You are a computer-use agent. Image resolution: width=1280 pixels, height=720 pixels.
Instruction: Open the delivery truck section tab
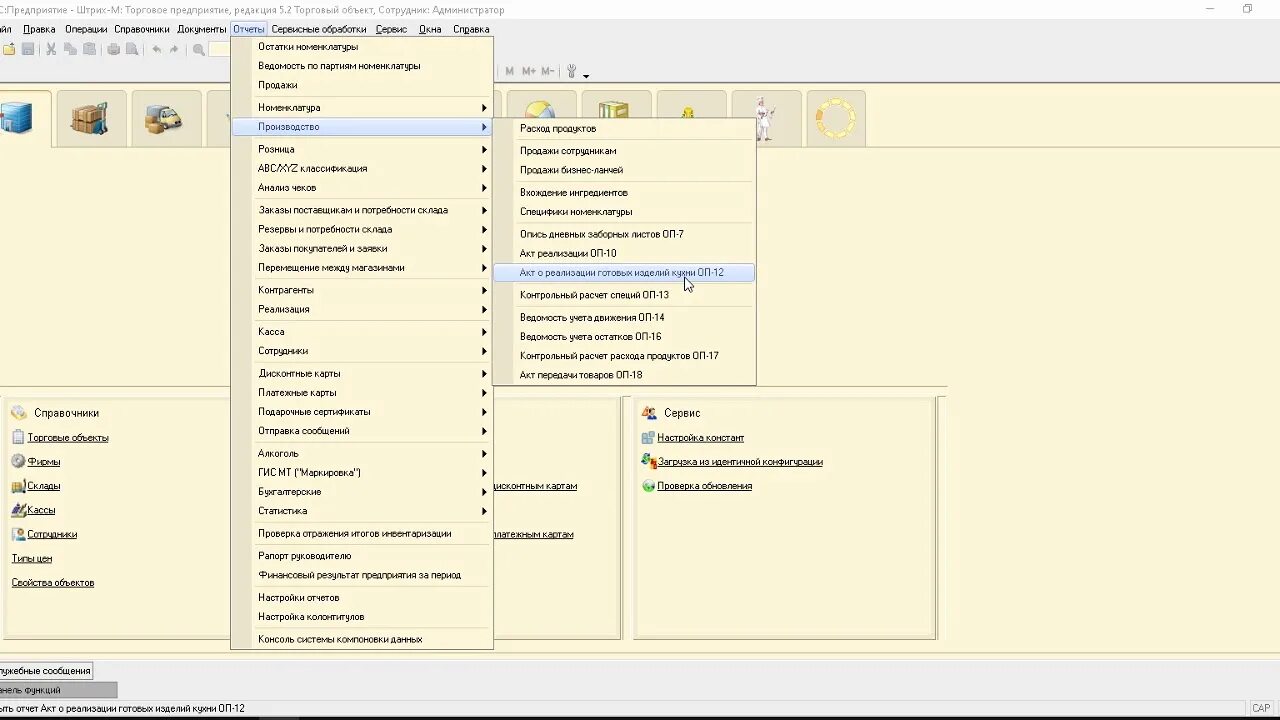click(x=166, y=119)
